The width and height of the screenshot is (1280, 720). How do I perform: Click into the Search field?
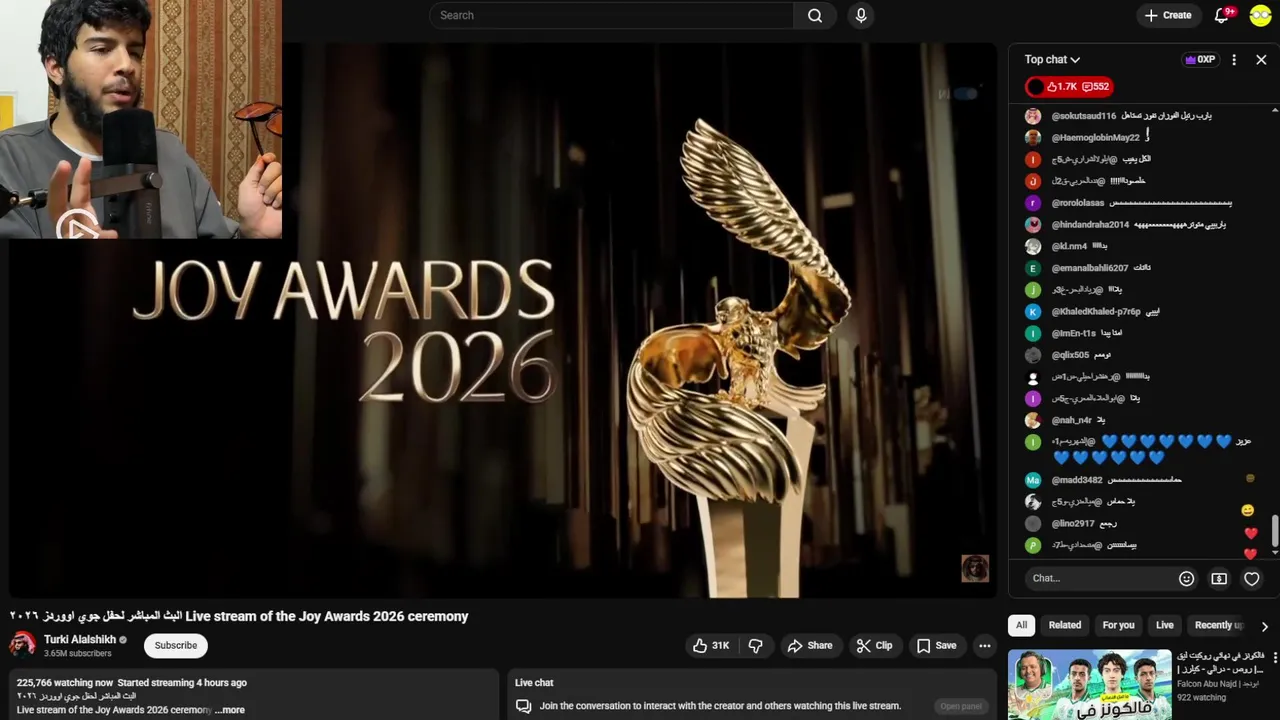(x=612, y=15)
